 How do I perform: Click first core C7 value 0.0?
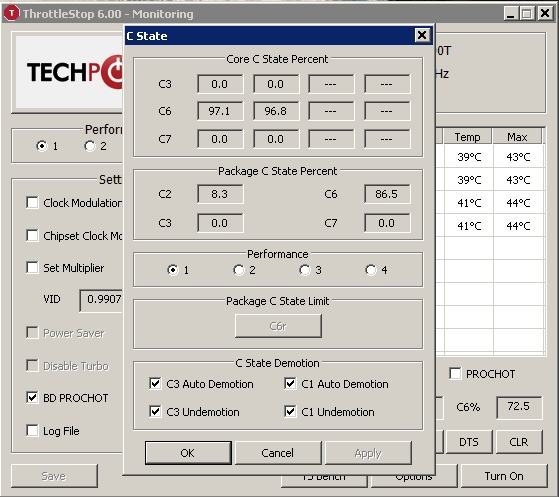click(x=220, y=139)
